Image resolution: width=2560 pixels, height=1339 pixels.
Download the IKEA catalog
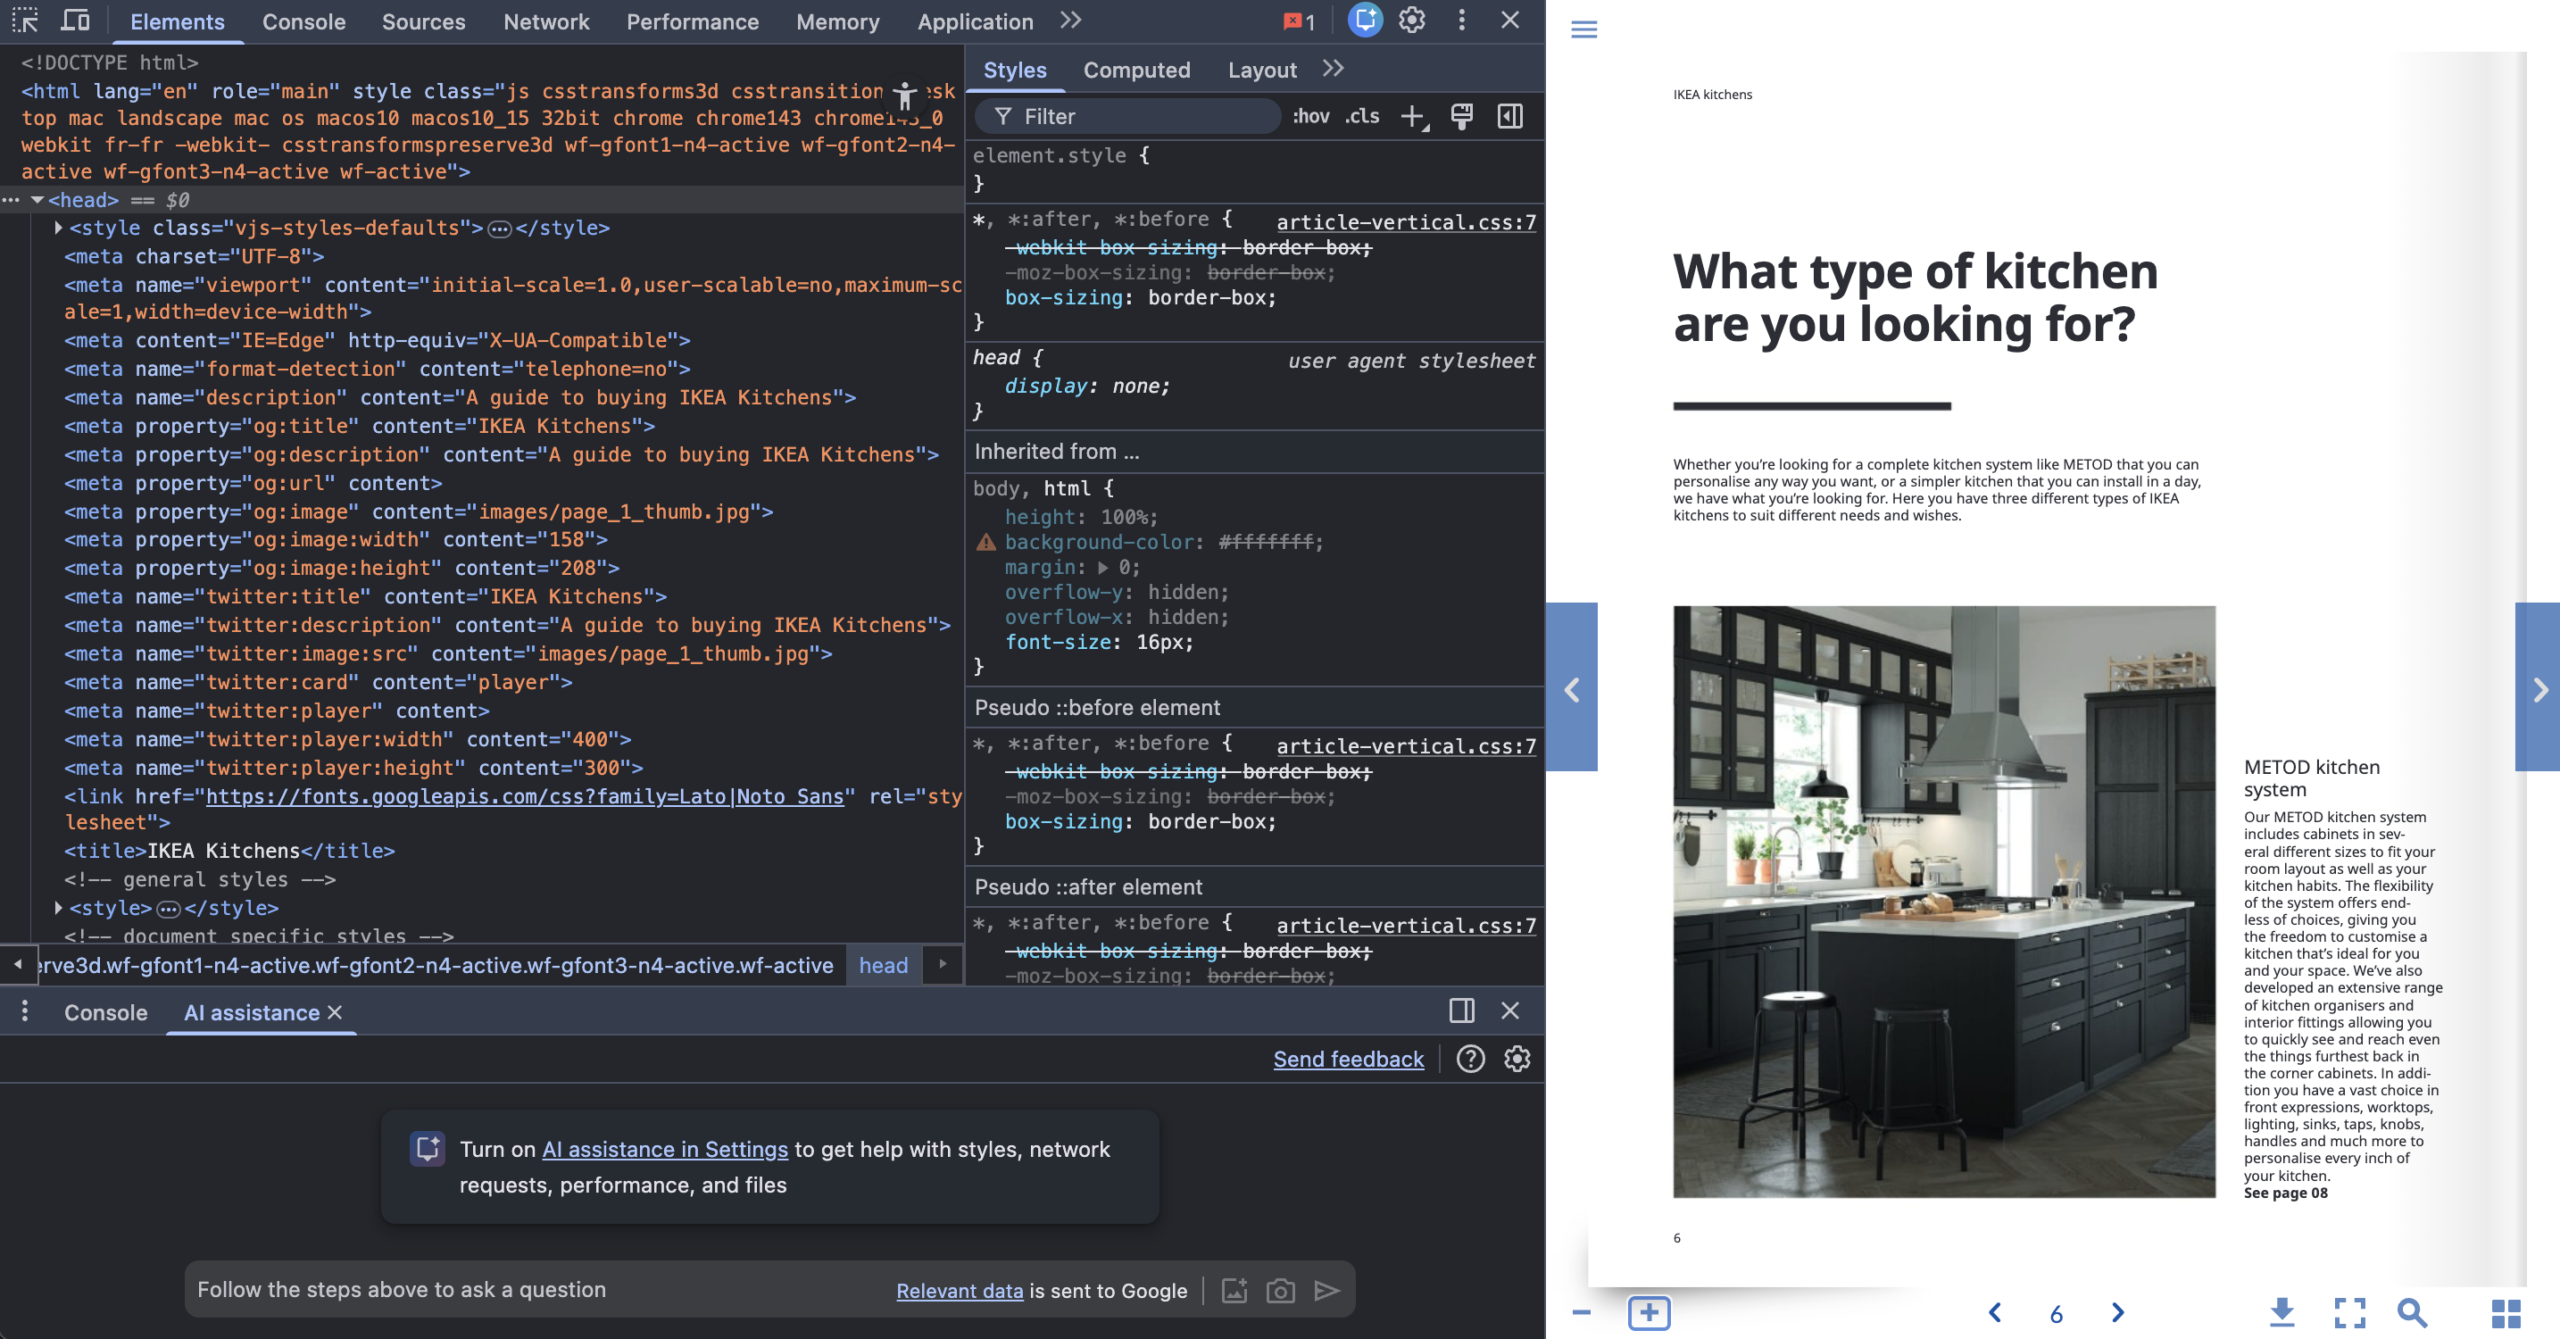click(2281, 1312)
